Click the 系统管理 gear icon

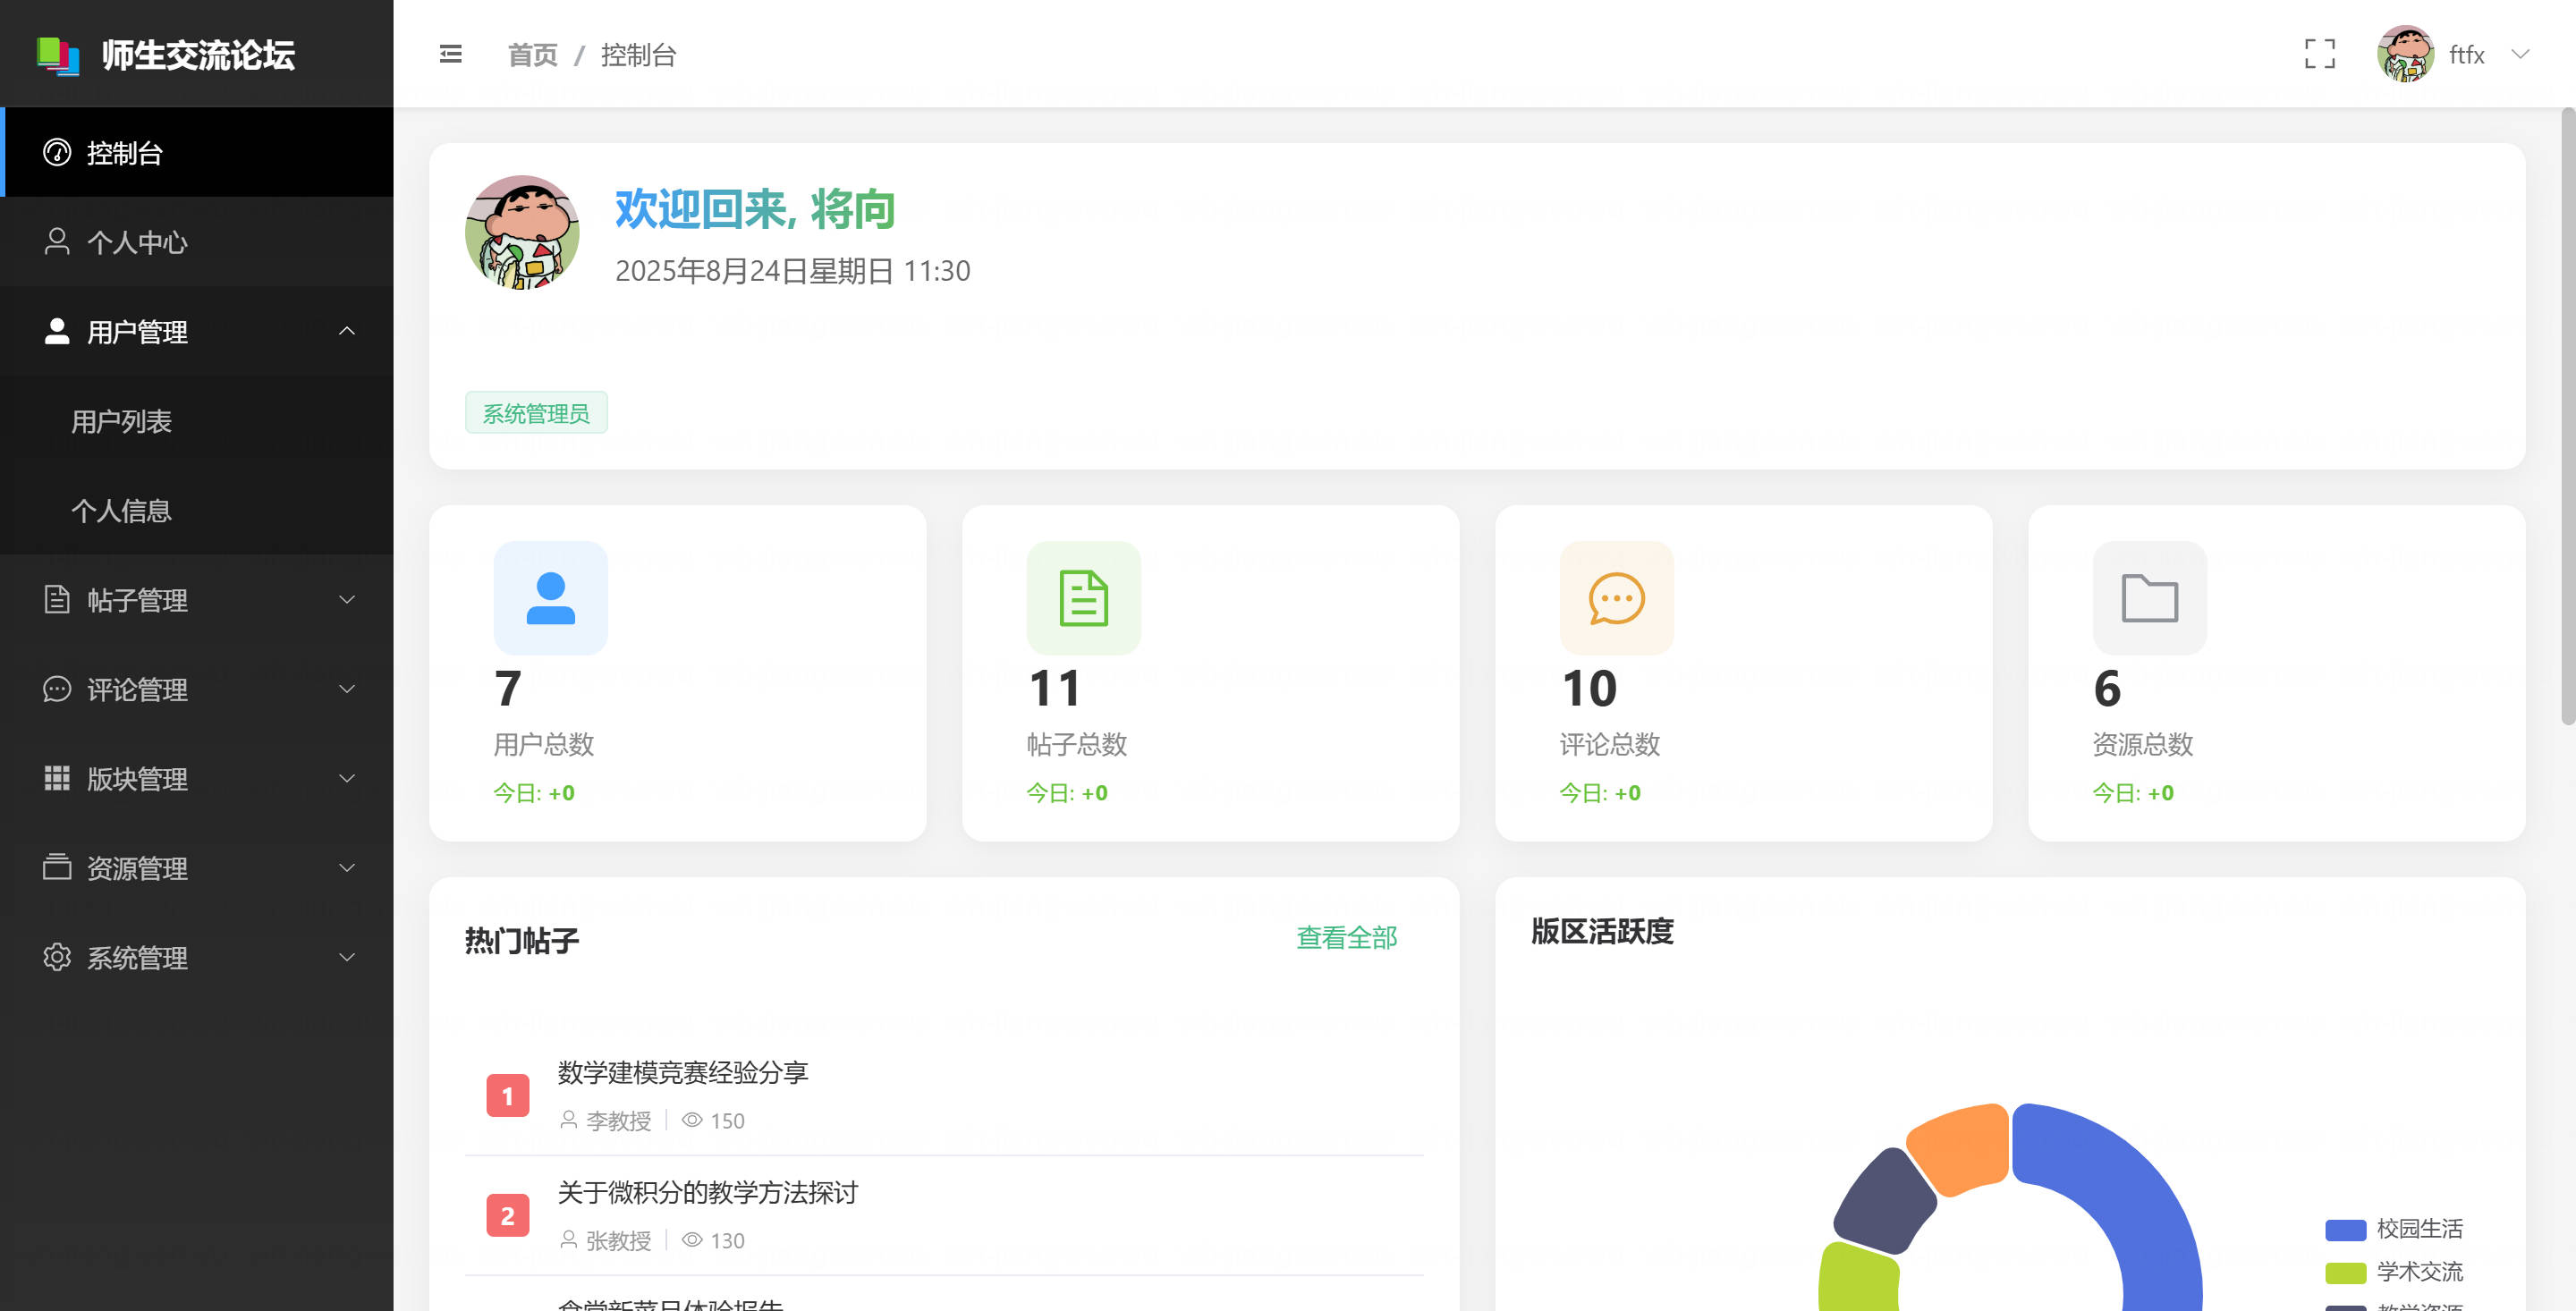tap(57, 957)
